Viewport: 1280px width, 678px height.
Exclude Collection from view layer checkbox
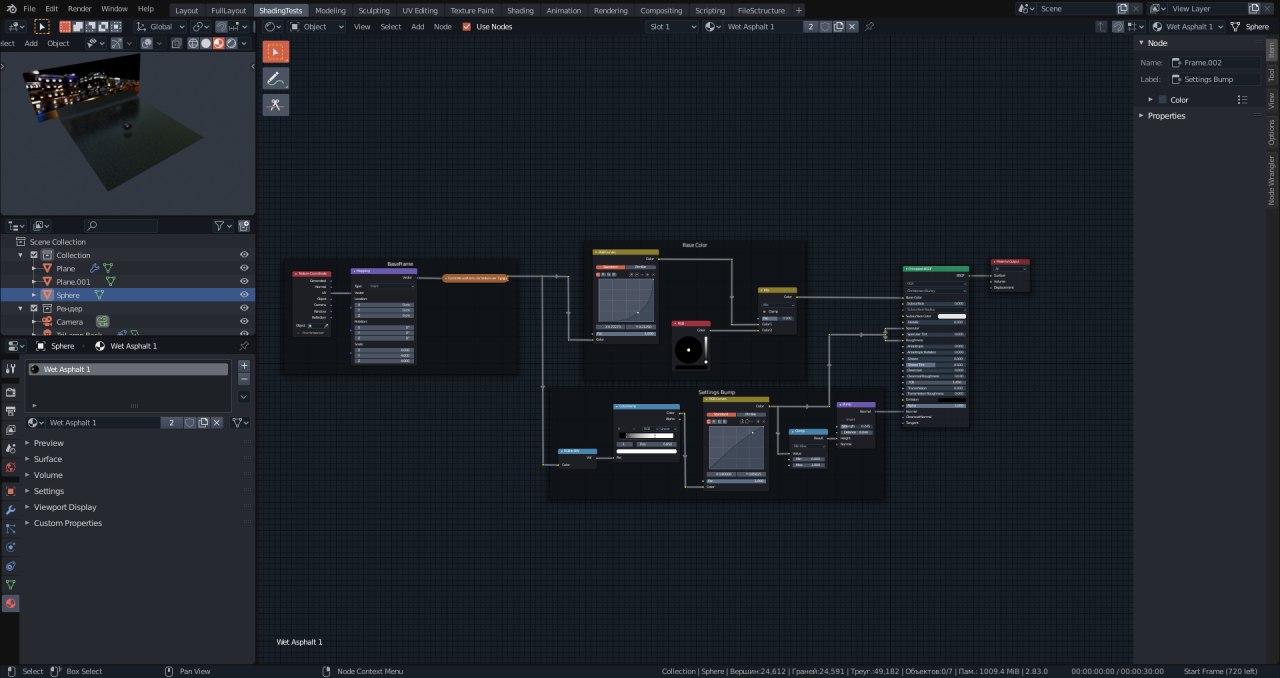point(34,255)
